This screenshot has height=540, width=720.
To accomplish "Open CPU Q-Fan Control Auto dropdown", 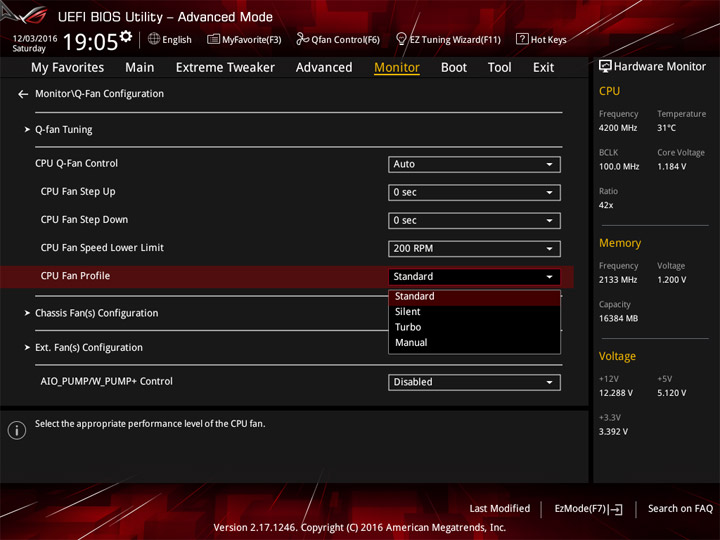I will pyautogui.click(x=474, y=164).
